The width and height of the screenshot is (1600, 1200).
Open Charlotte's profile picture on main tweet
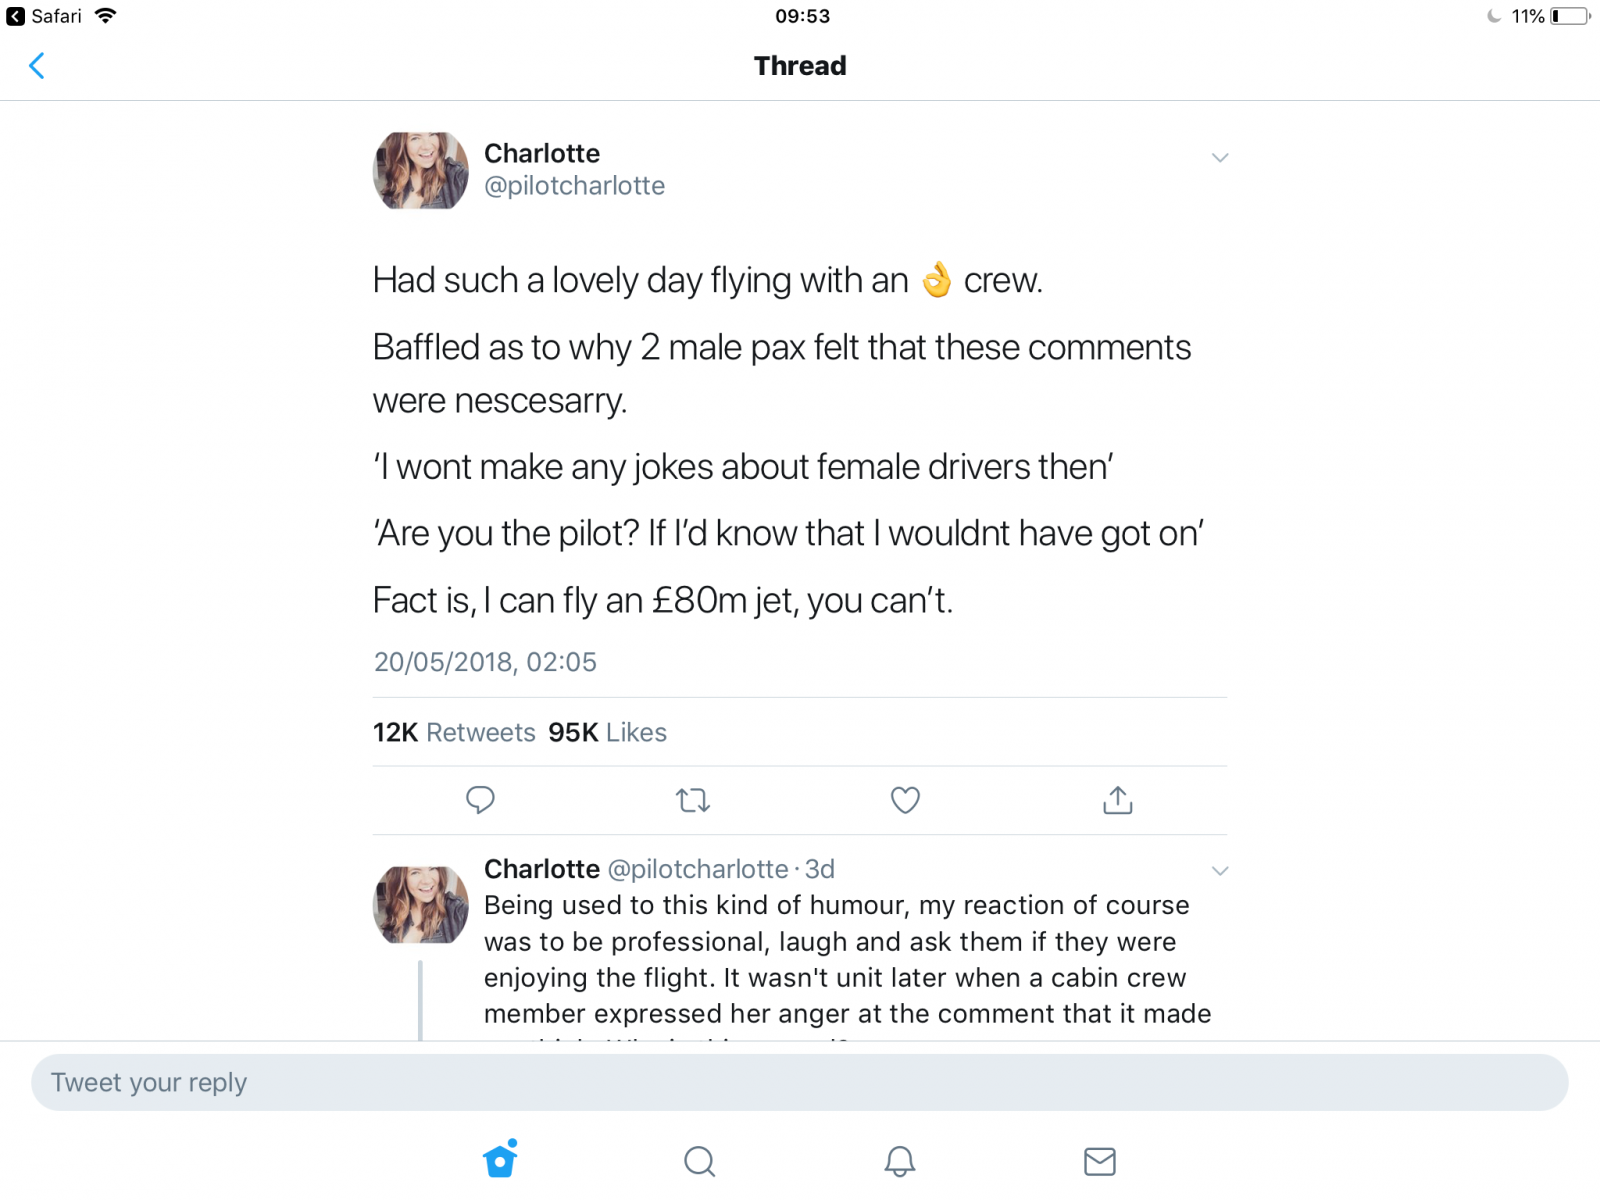(x=420, y=171)
